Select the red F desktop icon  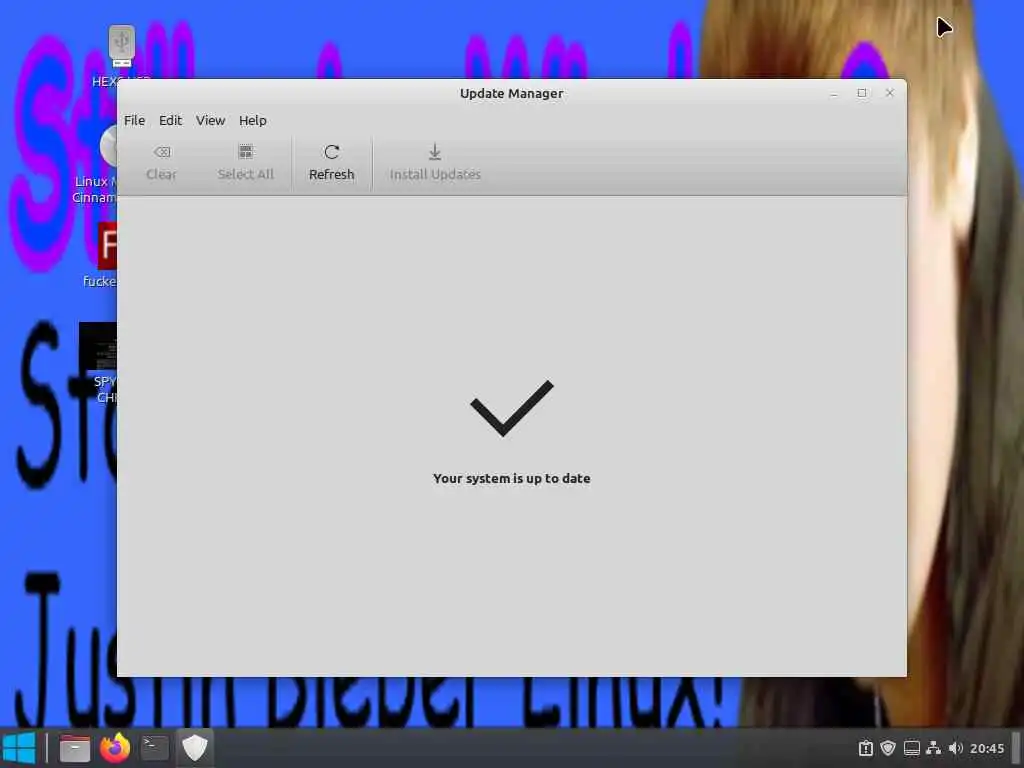click(108, 246)
